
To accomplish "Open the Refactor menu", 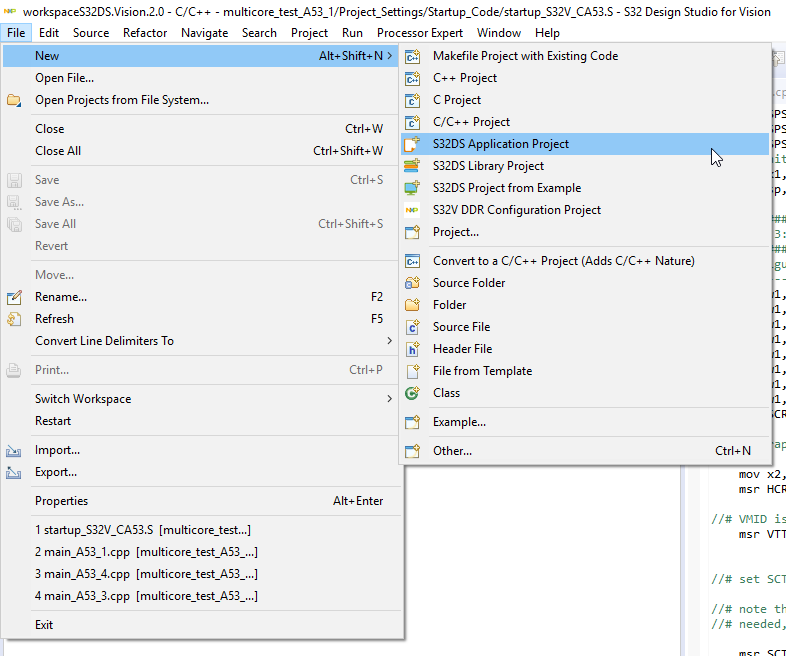I will [145, 33].
